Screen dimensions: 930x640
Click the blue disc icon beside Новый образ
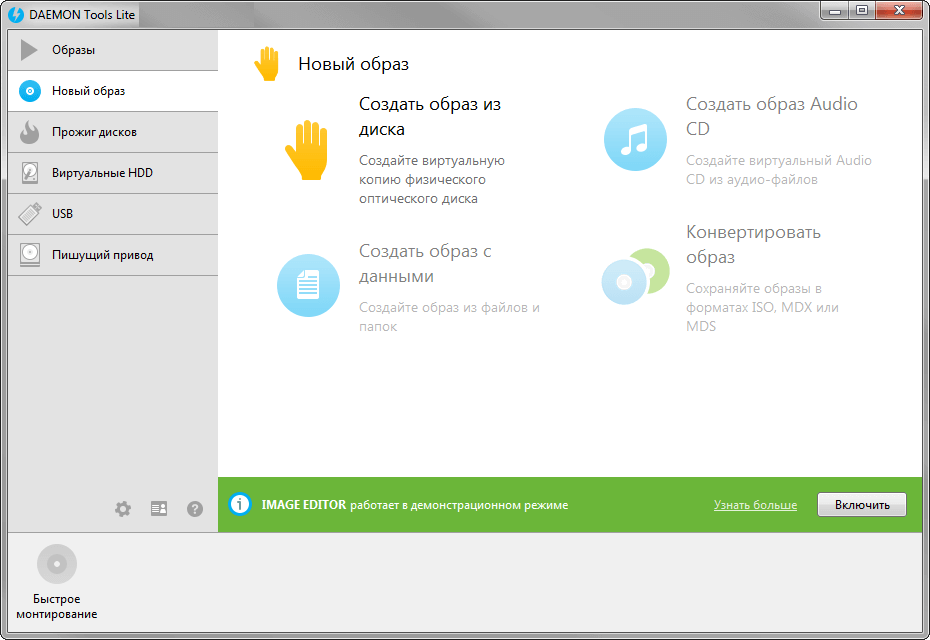point(30,91)
